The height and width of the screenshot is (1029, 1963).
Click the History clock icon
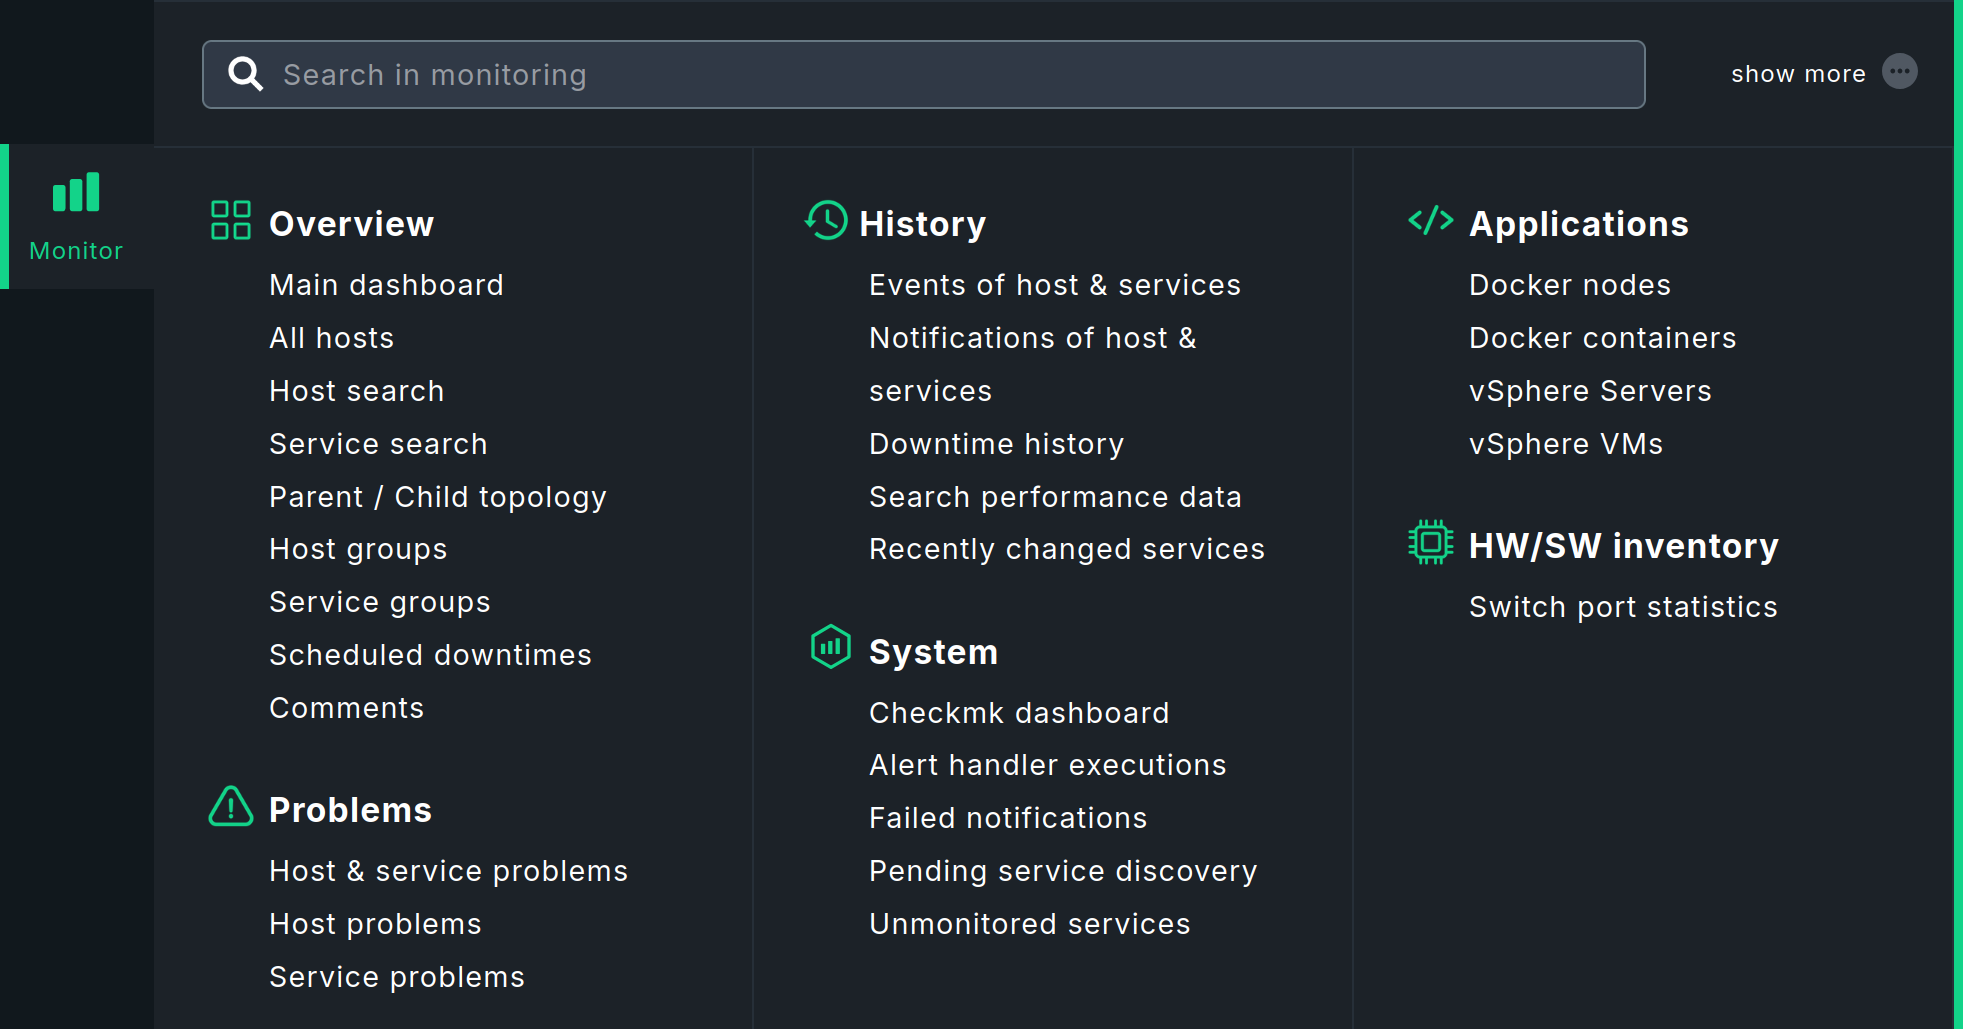(825, 221)
